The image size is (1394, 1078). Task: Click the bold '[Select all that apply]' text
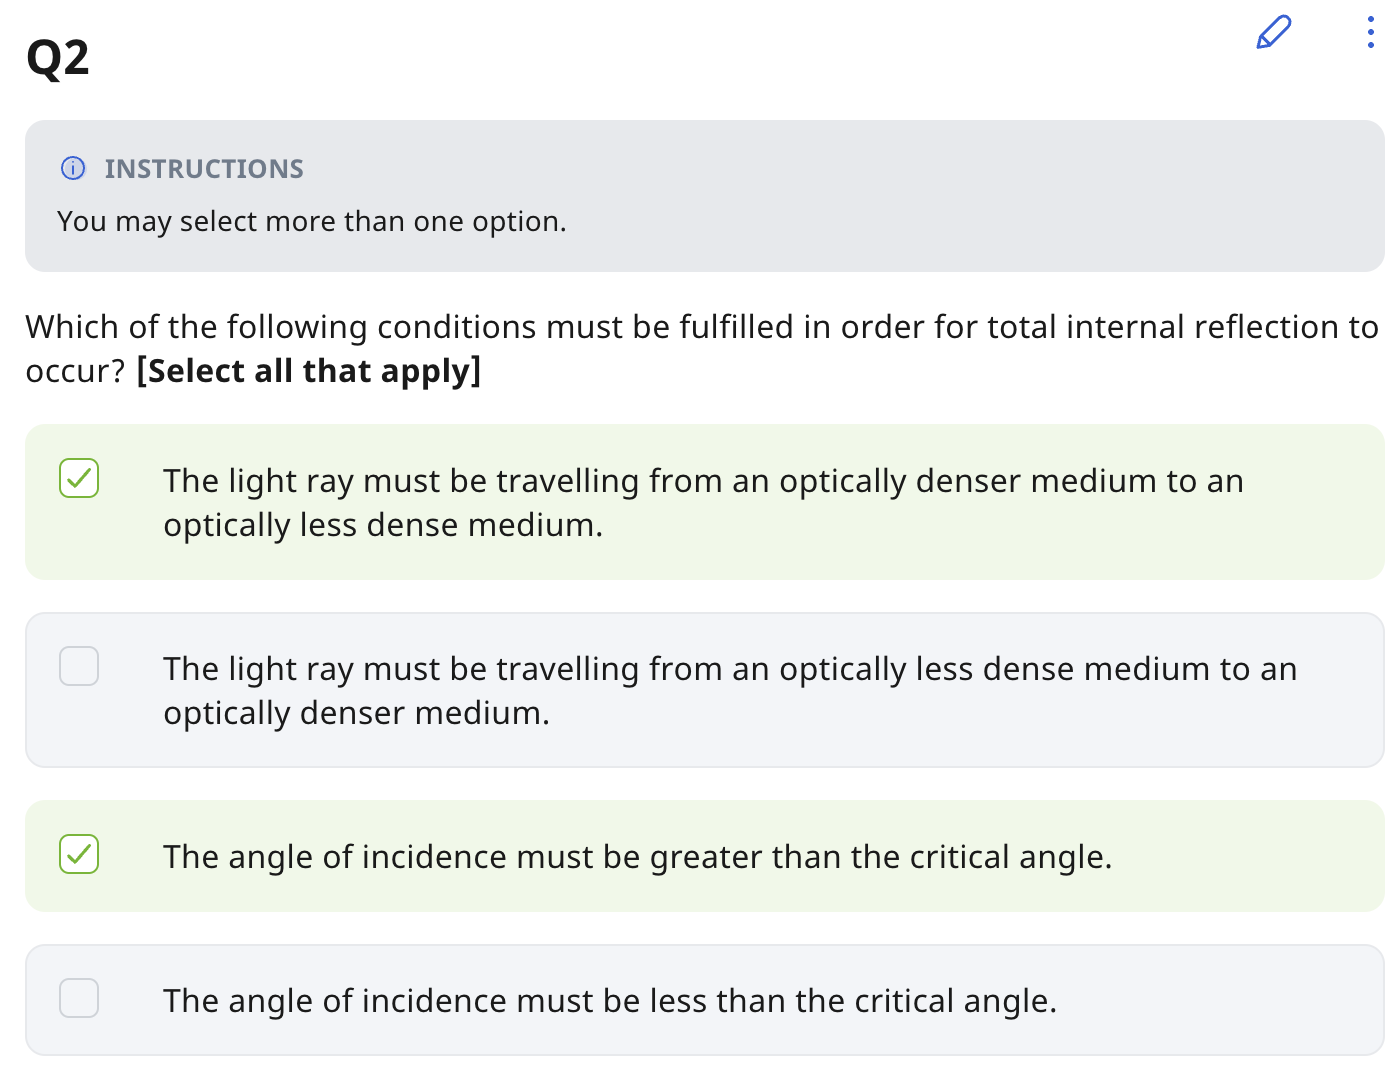click(309, 371)
